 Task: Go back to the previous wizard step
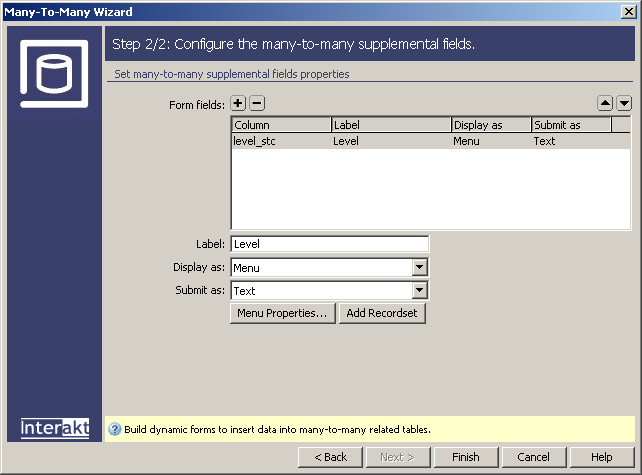330,457
